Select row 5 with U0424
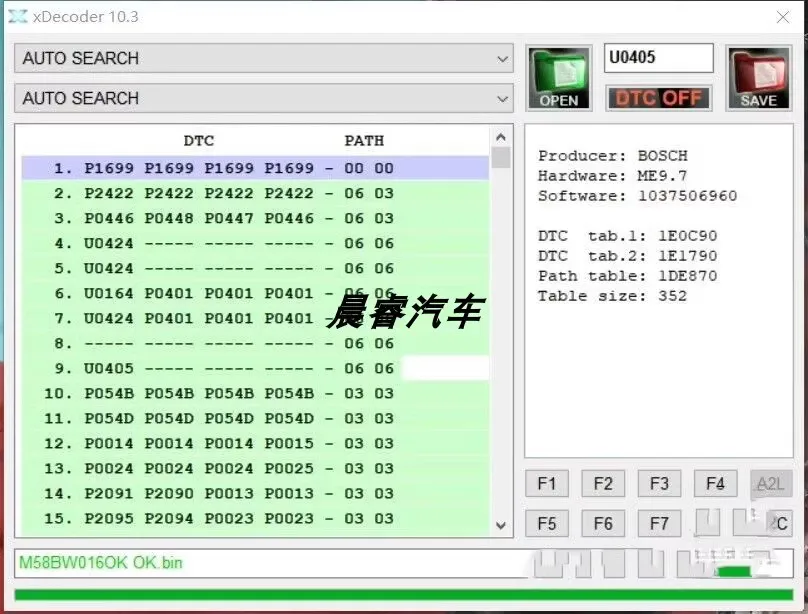Image resolution: width=808 pixels, height=614 pixels. (255, 268)
